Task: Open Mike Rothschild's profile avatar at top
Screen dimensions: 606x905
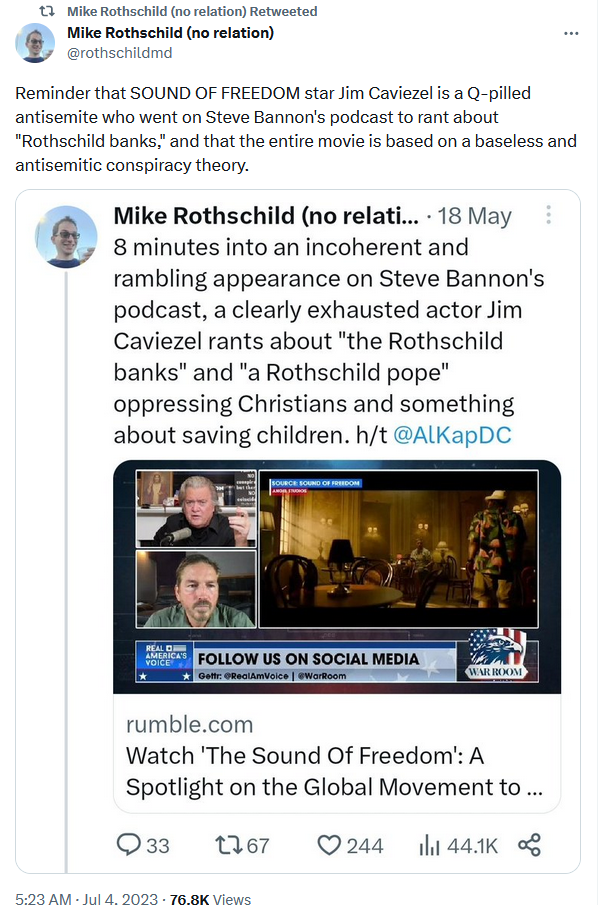Action: coord(35,44)
